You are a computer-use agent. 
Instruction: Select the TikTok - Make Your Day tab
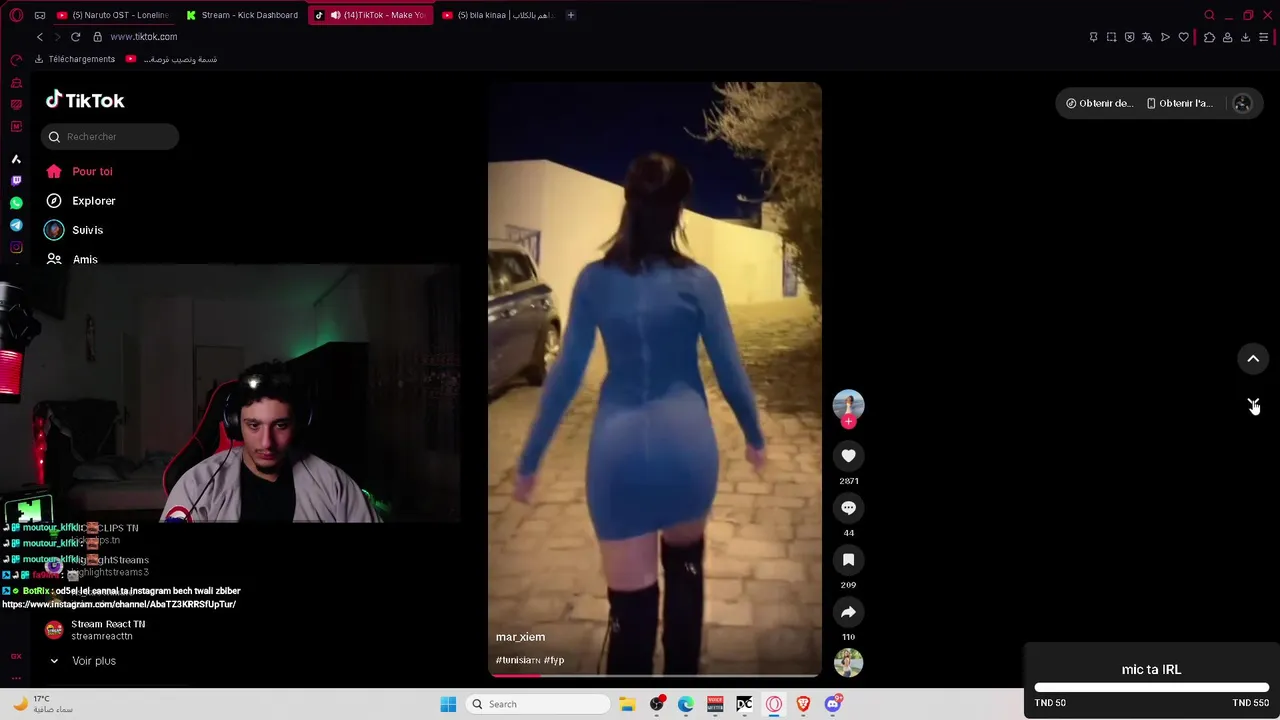pos(371,15)
